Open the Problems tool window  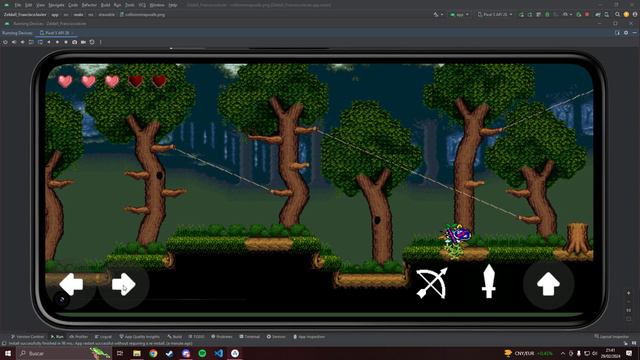pos(222,337)
